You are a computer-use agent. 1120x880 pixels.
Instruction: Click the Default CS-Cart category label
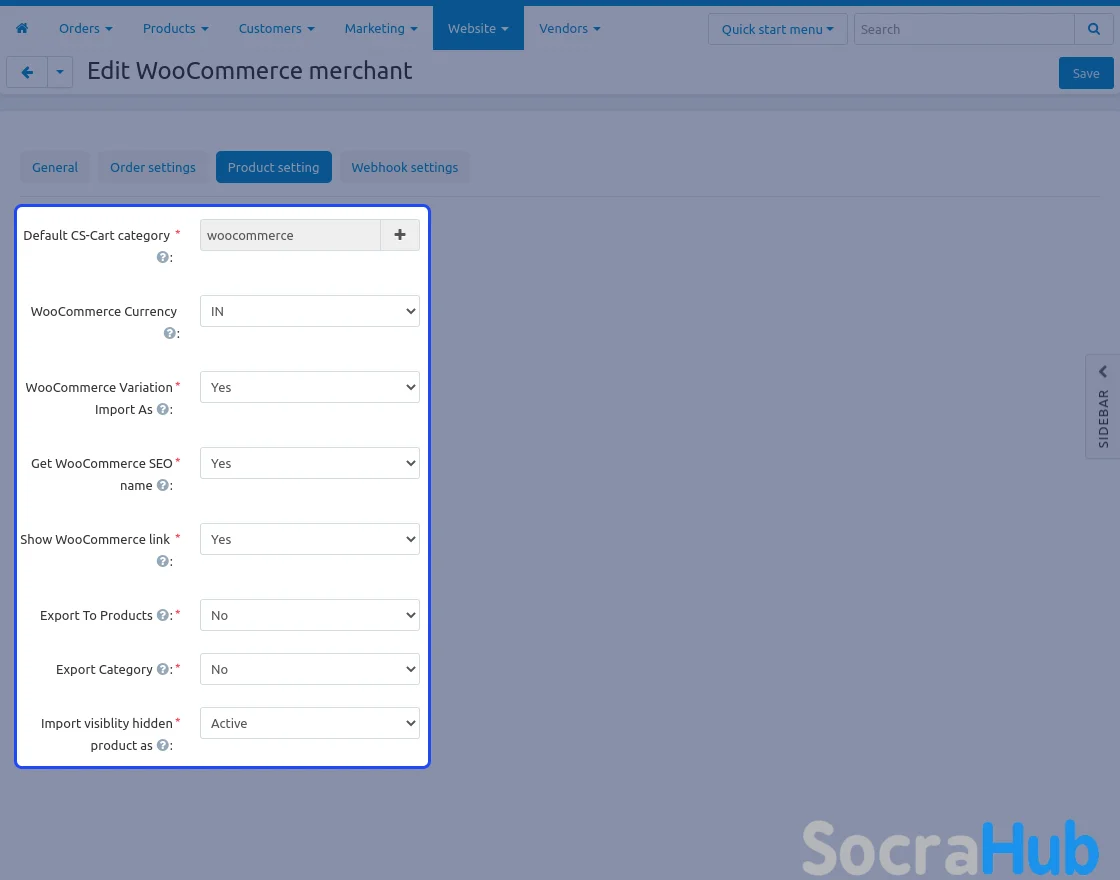[96, 236]
